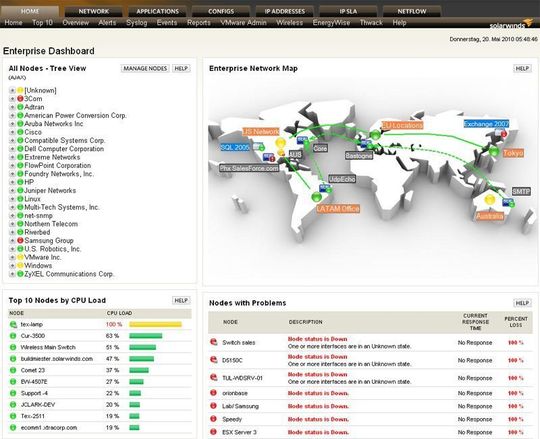Screen dimensions: 540x439
Task: Click the SMTP application icon on map
Action: pos(508,203)
